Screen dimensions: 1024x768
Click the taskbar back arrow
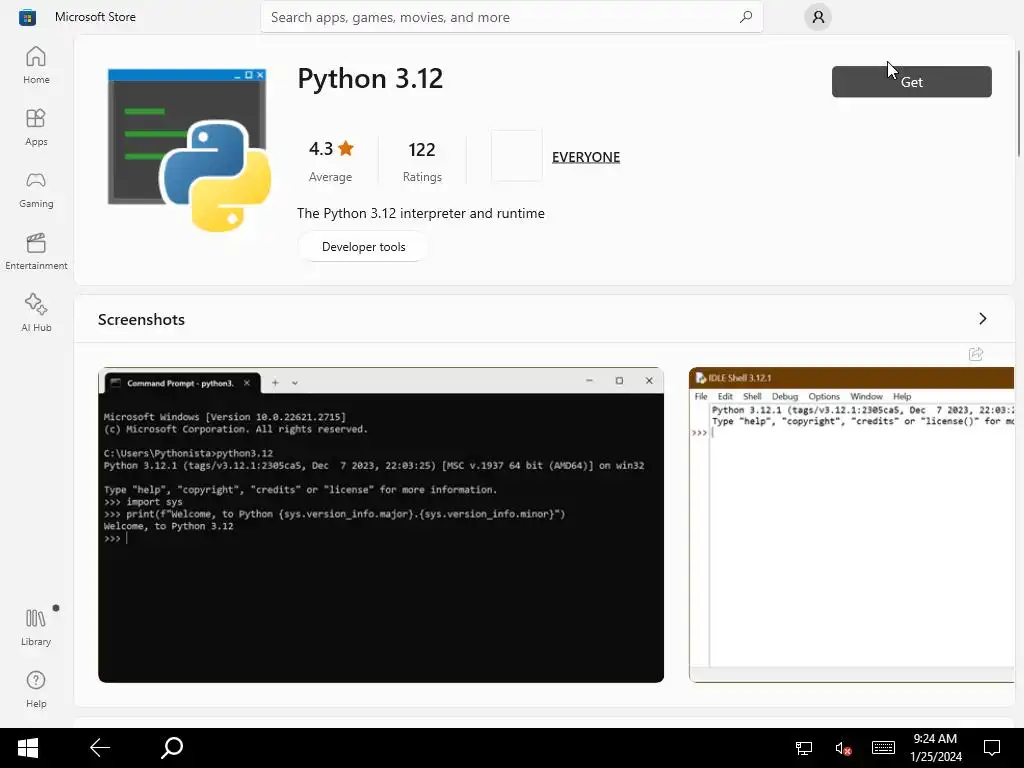click(100, 748)
